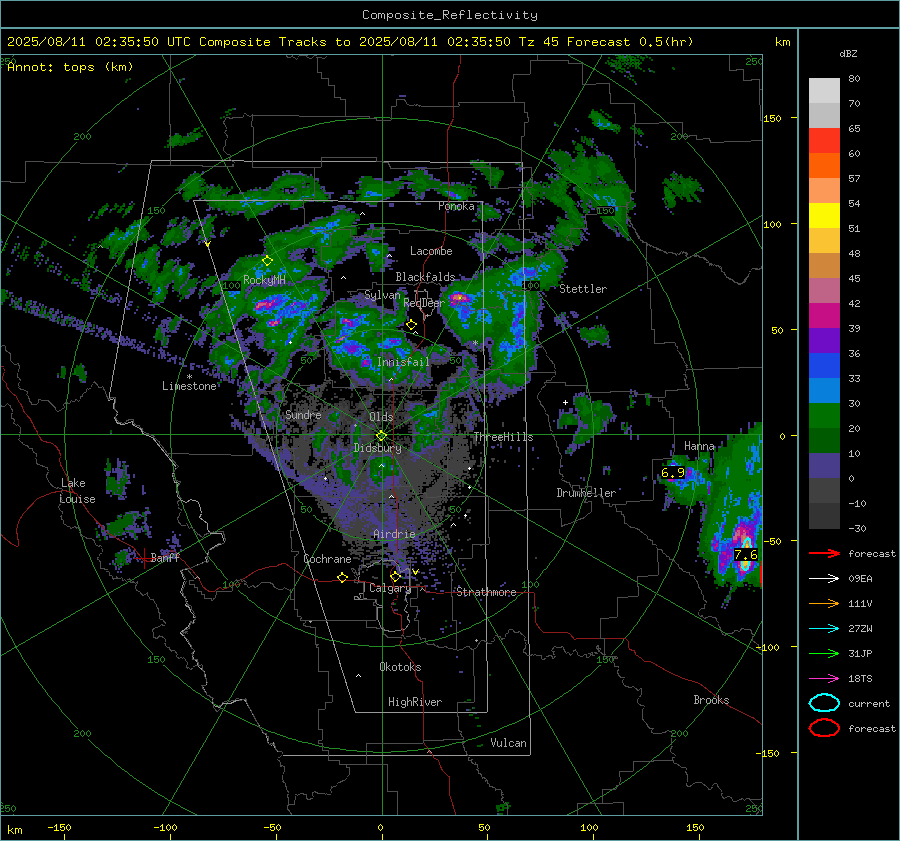Click the Vulcan city label
Image resolution: width=900 pixels, height=841 pixels.
click(x=508, y=743)
